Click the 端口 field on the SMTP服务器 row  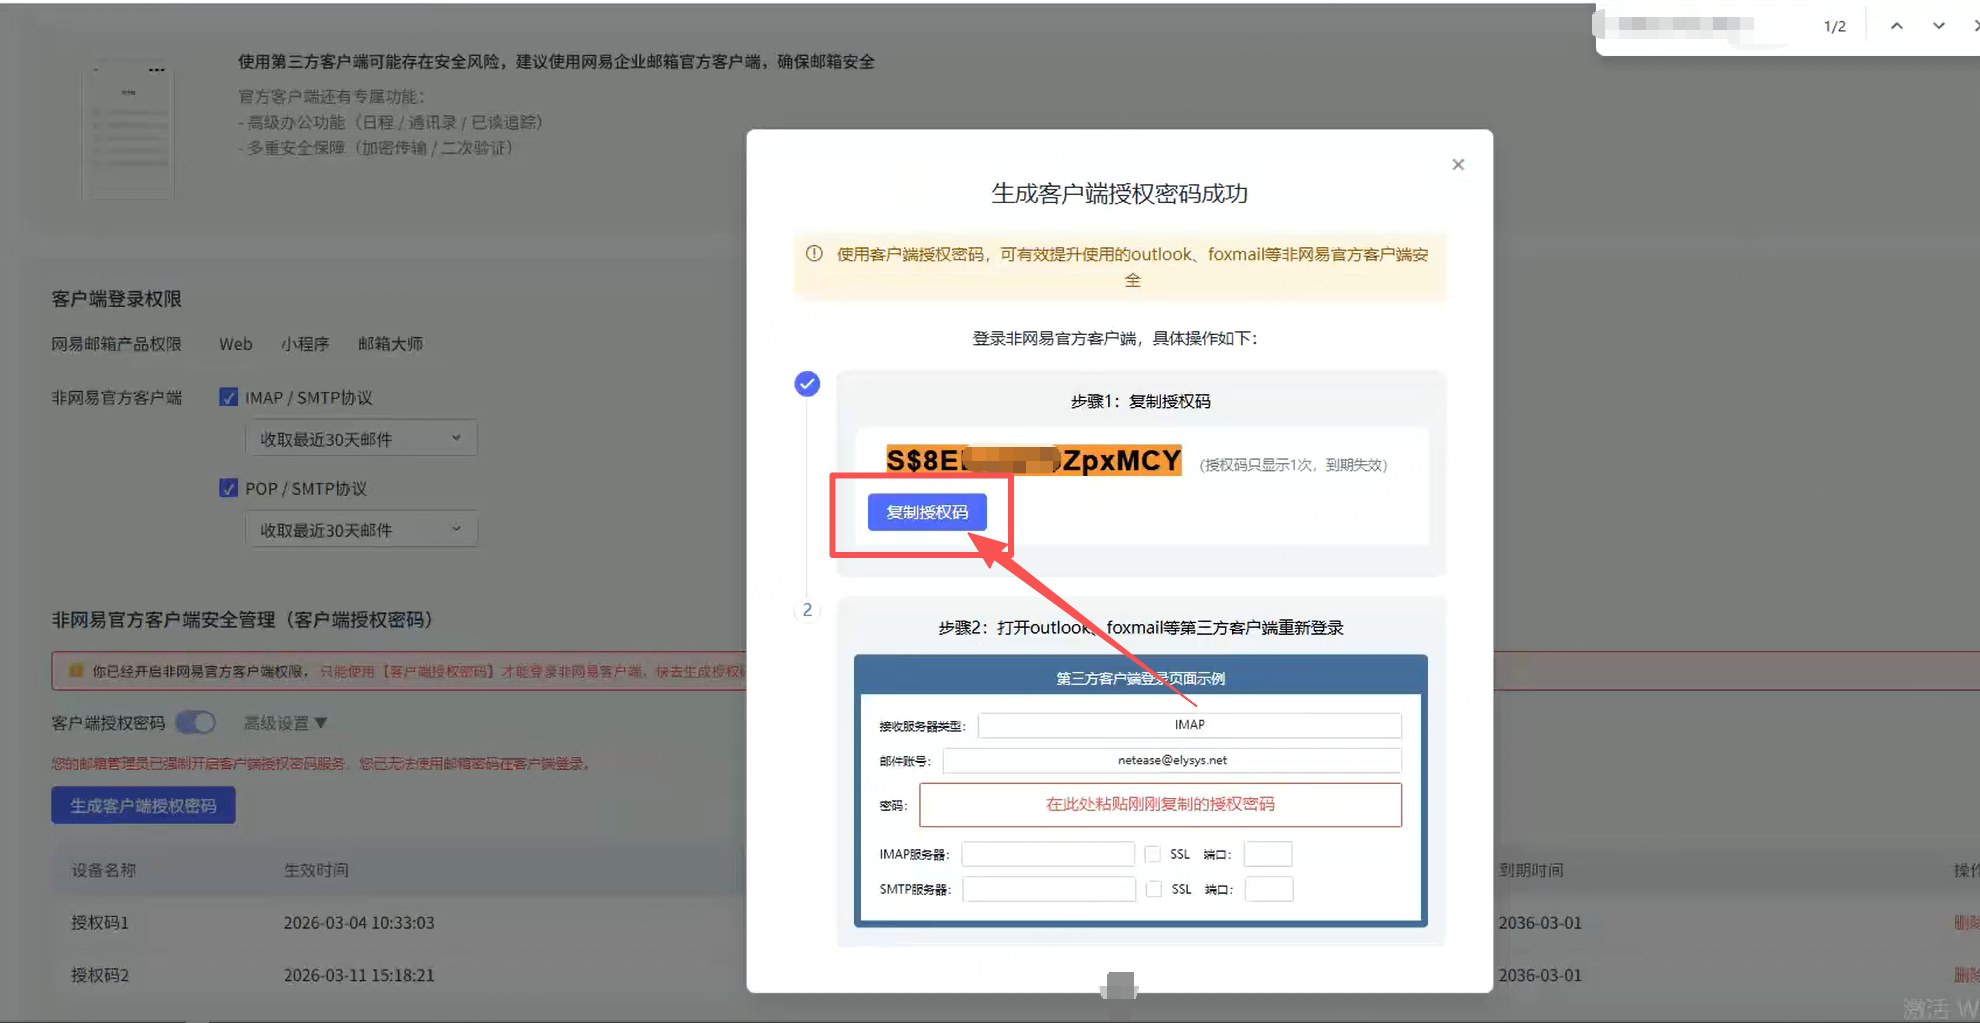tap(1269, 889)
